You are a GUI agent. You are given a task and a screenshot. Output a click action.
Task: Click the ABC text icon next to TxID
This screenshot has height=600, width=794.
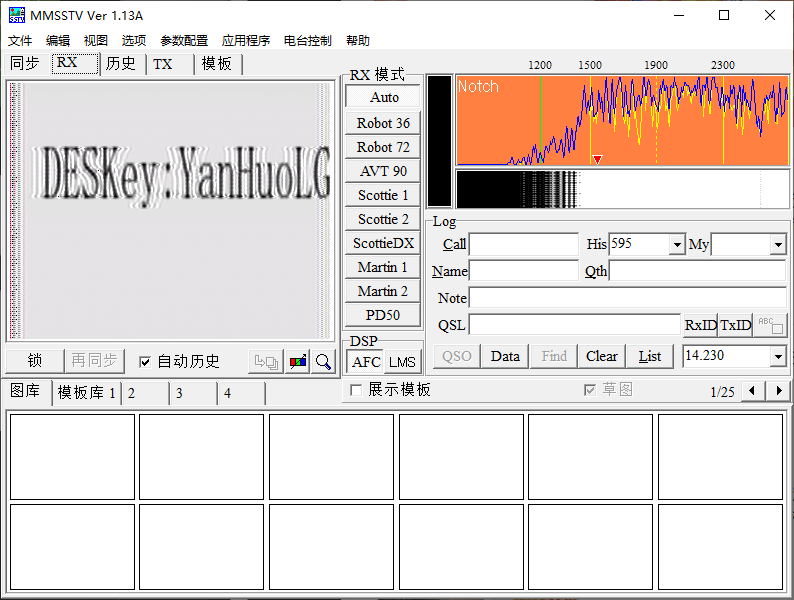point(771,325)
